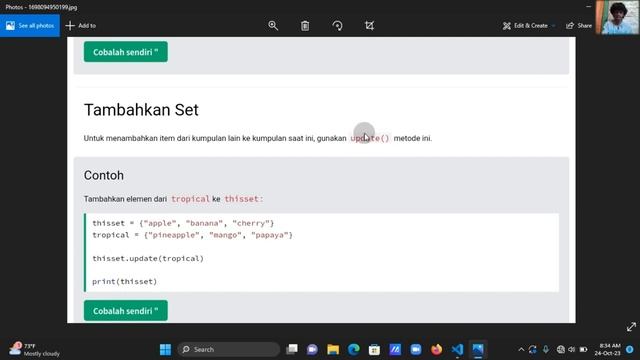Click the taskbar Search box
Image resolution: width=640 pixels, height=360 pixels.
tap(229, 349)
